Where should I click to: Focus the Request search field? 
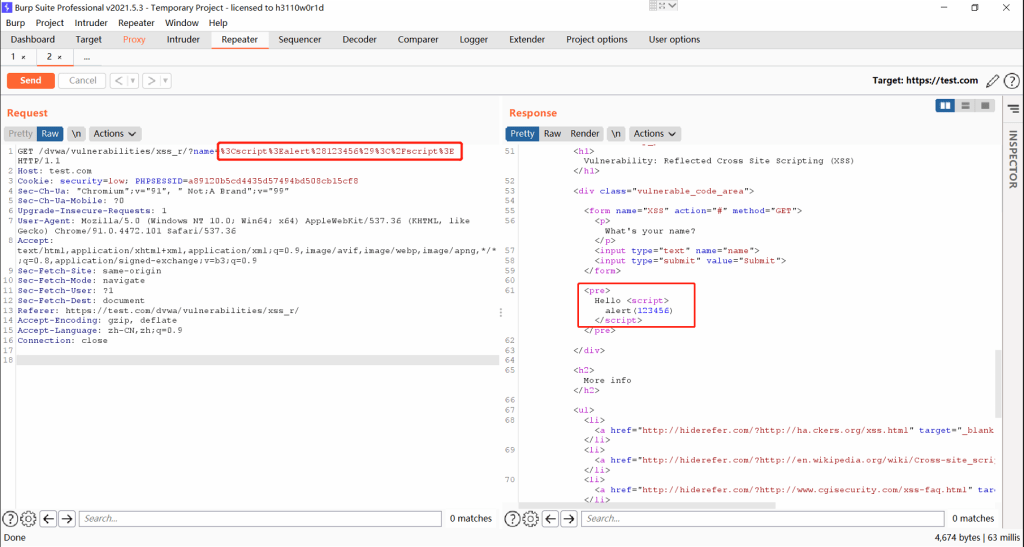(x=261, y=519)
